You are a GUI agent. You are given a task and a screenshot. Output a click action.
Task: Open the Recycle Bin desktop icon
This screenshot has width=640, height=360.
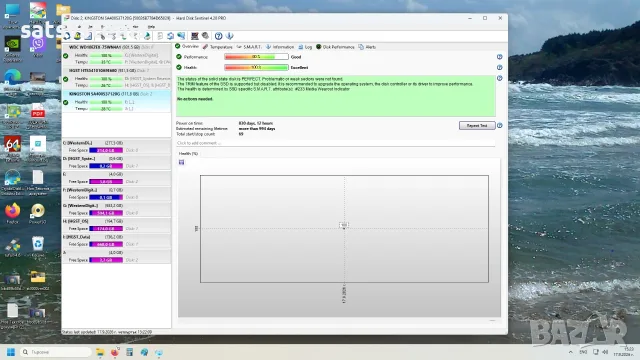38,247
